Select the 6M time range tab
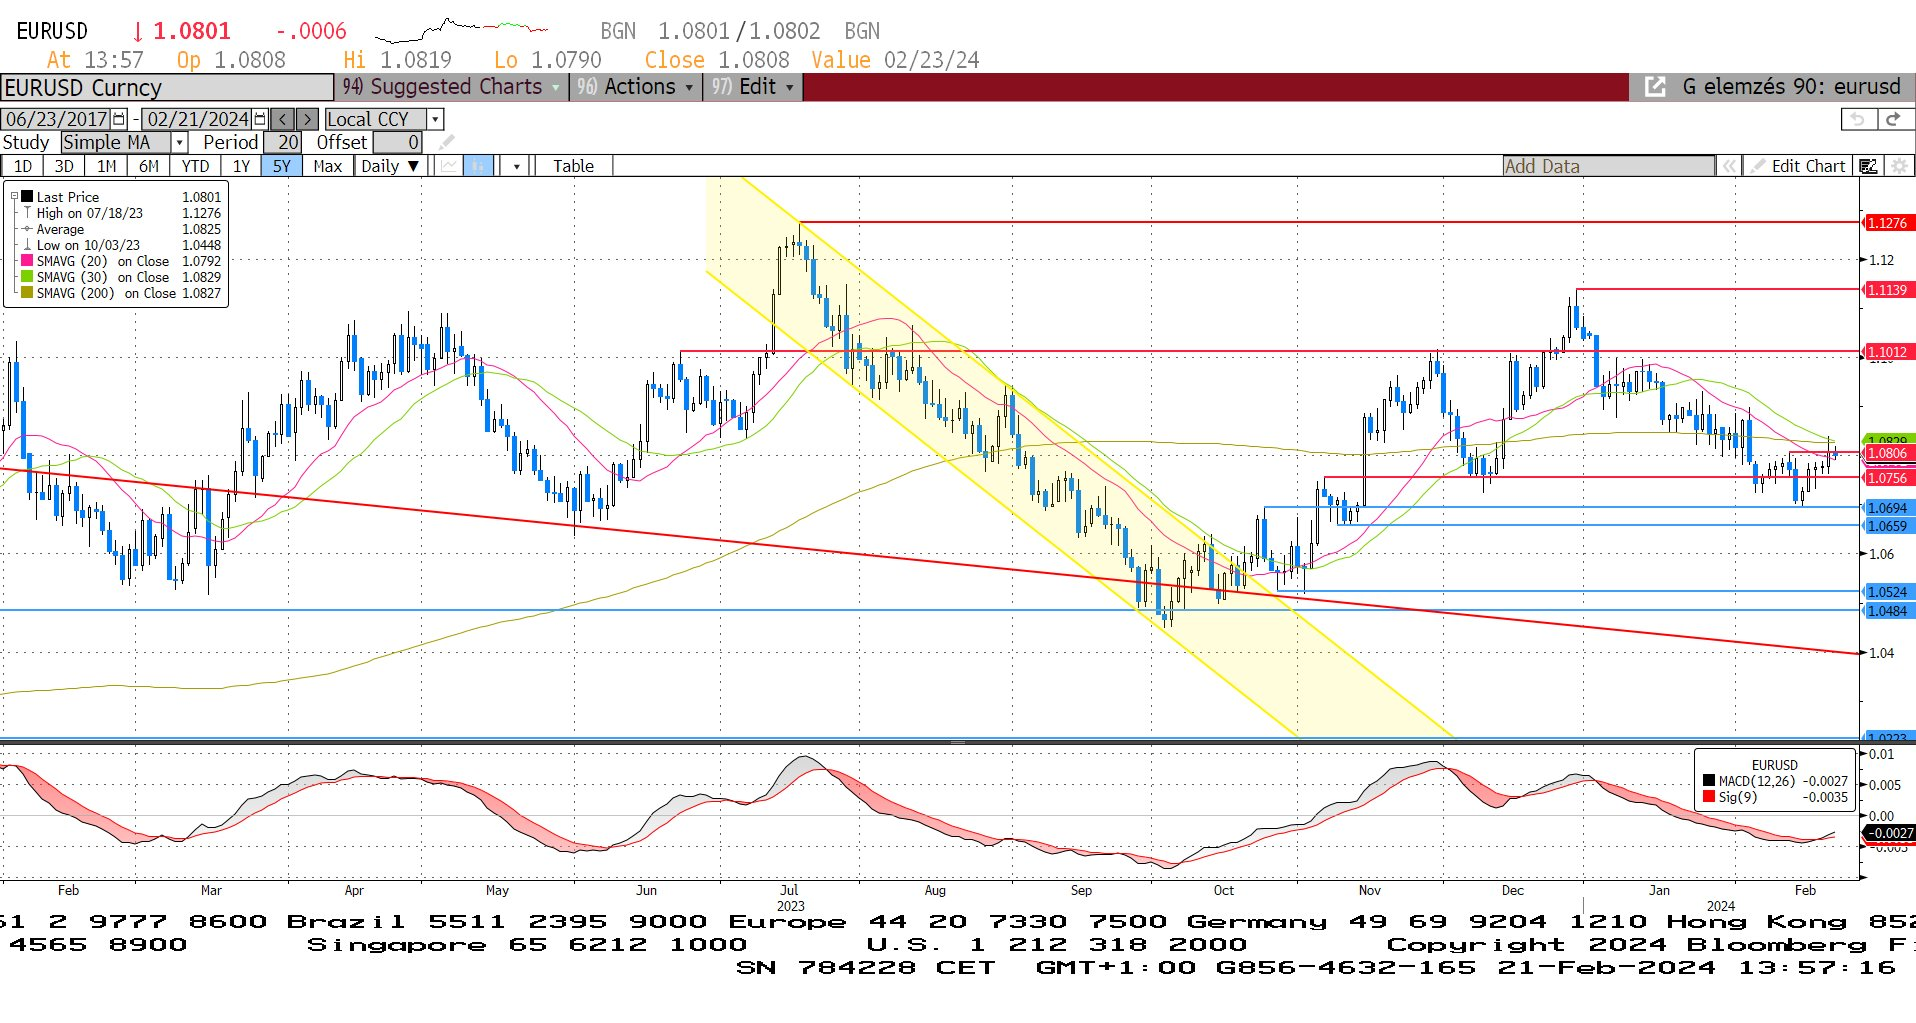Viewport: 1916px width, 1023px height. pos(148,166)
